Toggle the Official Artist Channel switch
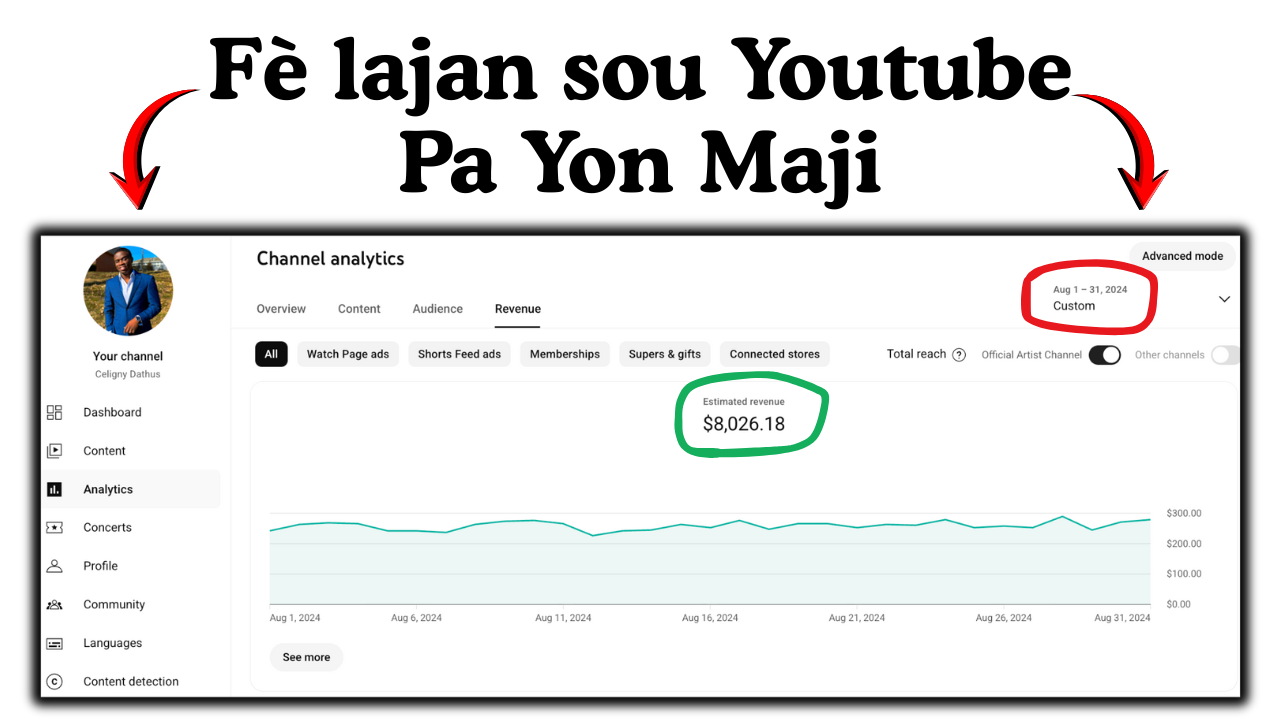The height and width of the screenshot is (720, 1280). coord(1105,355)
